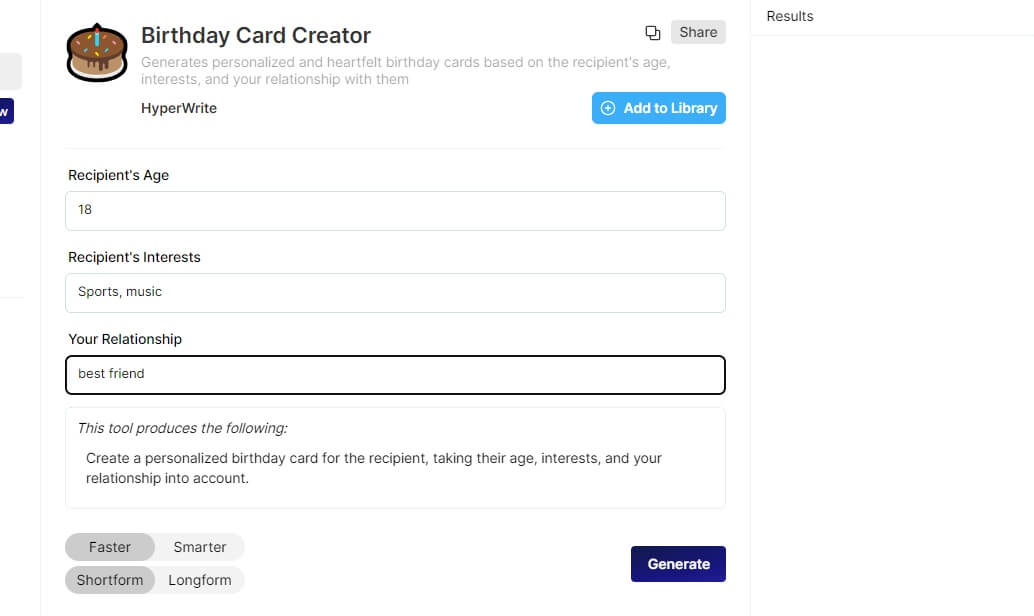Click the copy/duplicate icon beside Share
1034x616 pixels.
coord(653,33)
